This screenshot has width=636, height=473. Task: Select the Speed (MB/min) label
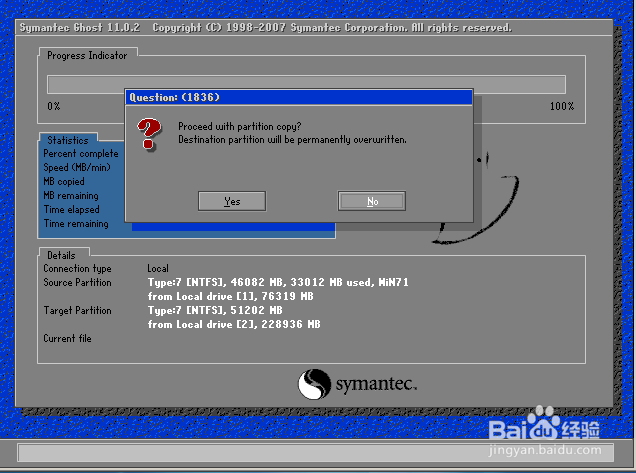pos(77,168)
